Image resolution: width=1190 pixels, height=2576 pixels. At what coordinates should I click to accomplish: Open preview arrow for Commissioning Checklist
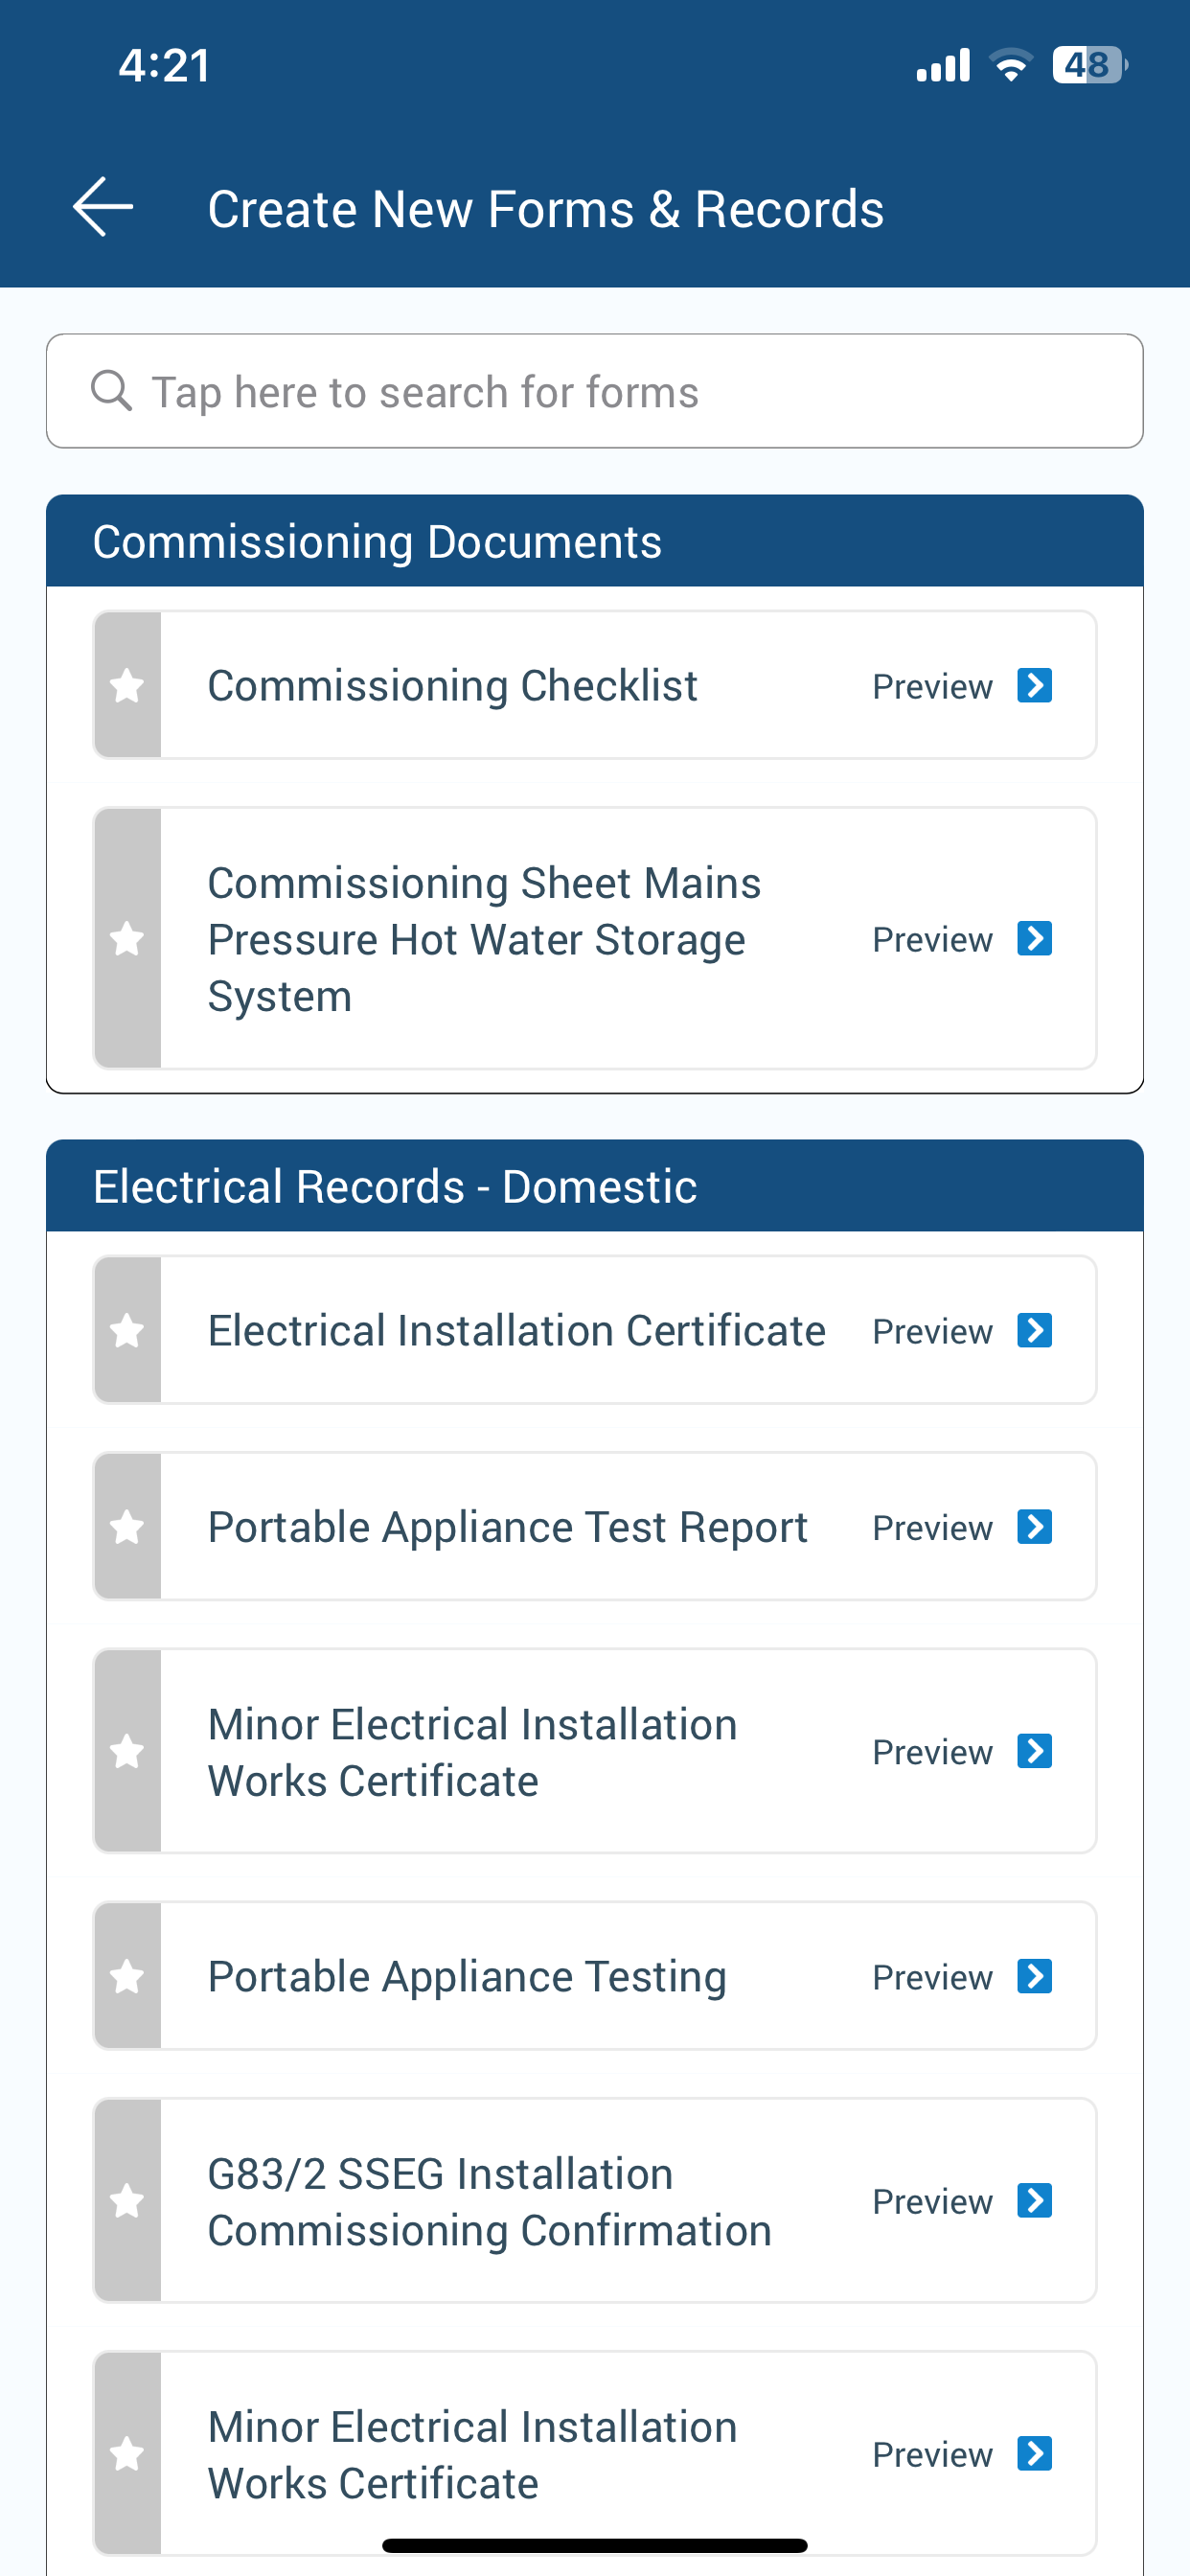(x=1034, y=686)
